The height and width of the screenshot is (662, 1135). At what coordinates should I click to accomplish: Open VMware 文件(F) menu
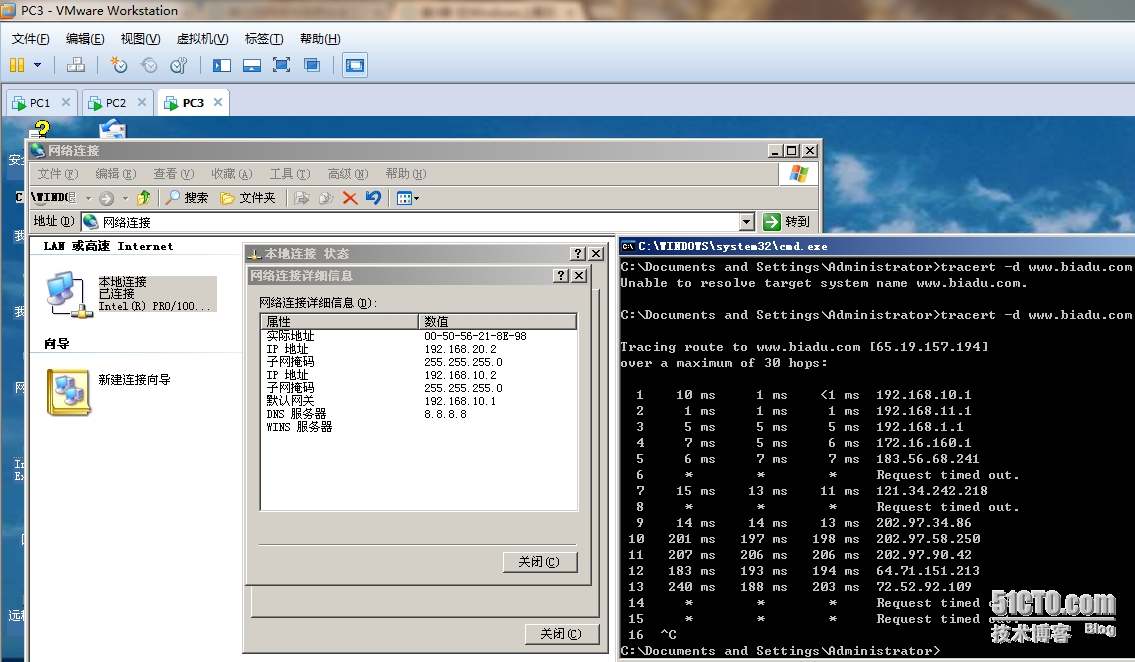click(x=30, y=39)
